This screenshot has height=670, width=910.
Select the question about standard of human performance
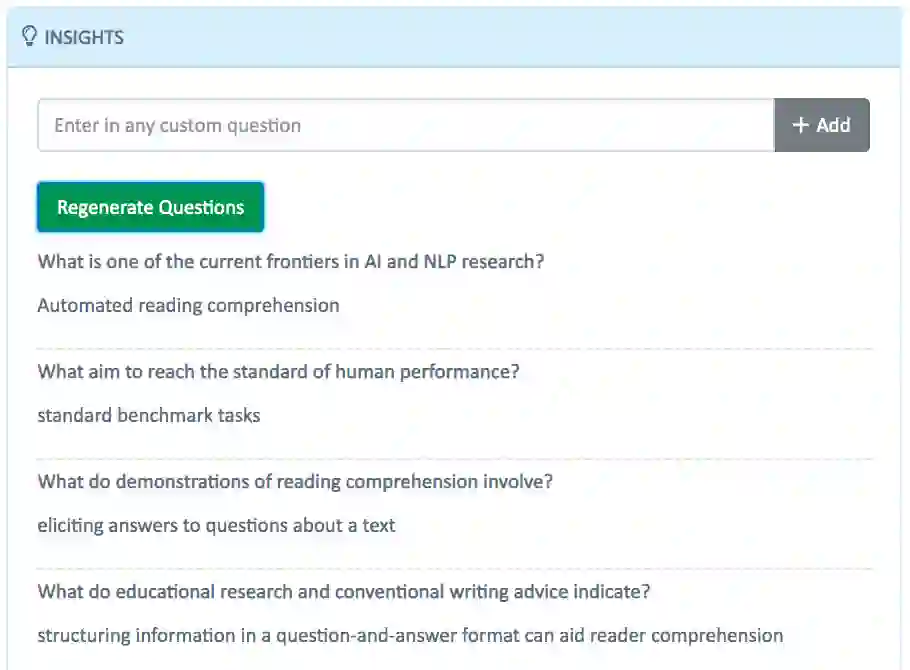[278, 372]
